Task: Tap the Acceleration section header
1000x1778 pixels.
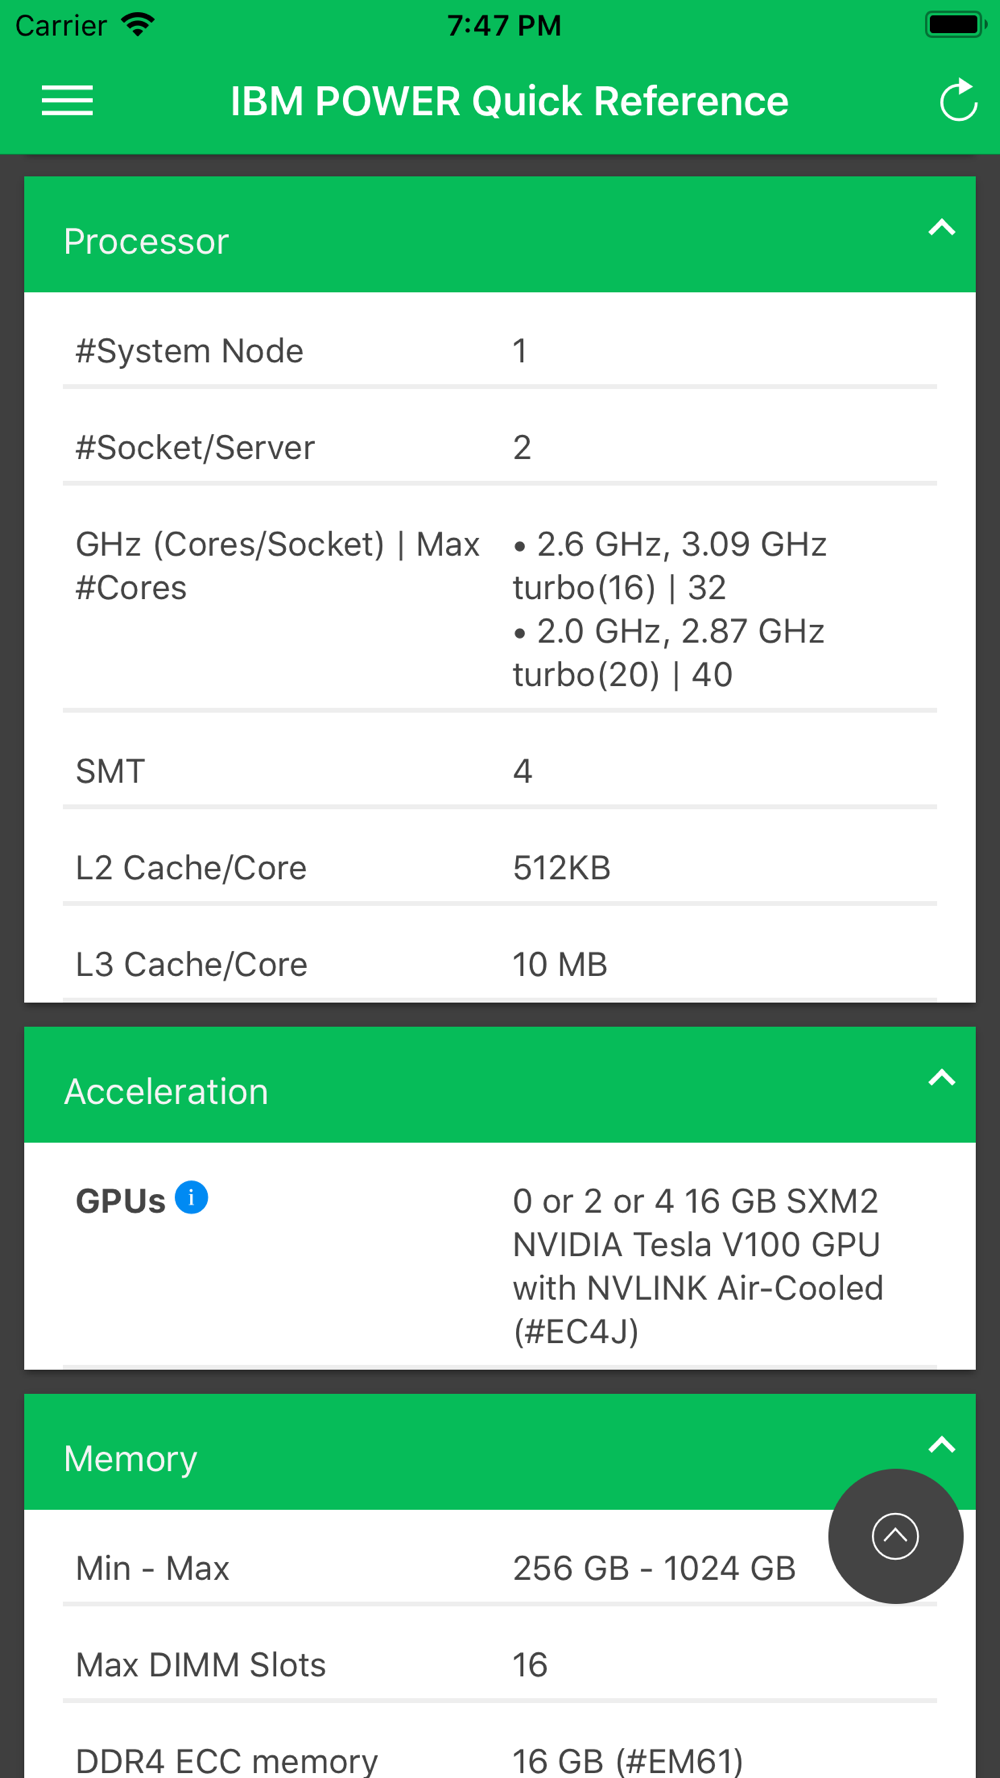Action: [500, 1085]
